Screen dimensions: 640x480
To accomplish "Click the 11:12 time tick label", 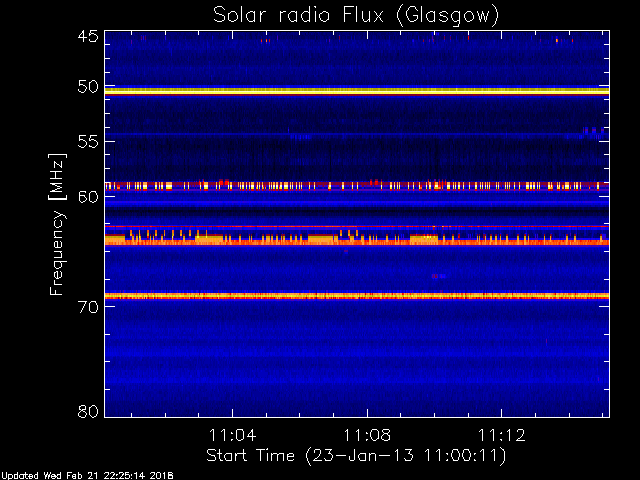I will point(502,435).
